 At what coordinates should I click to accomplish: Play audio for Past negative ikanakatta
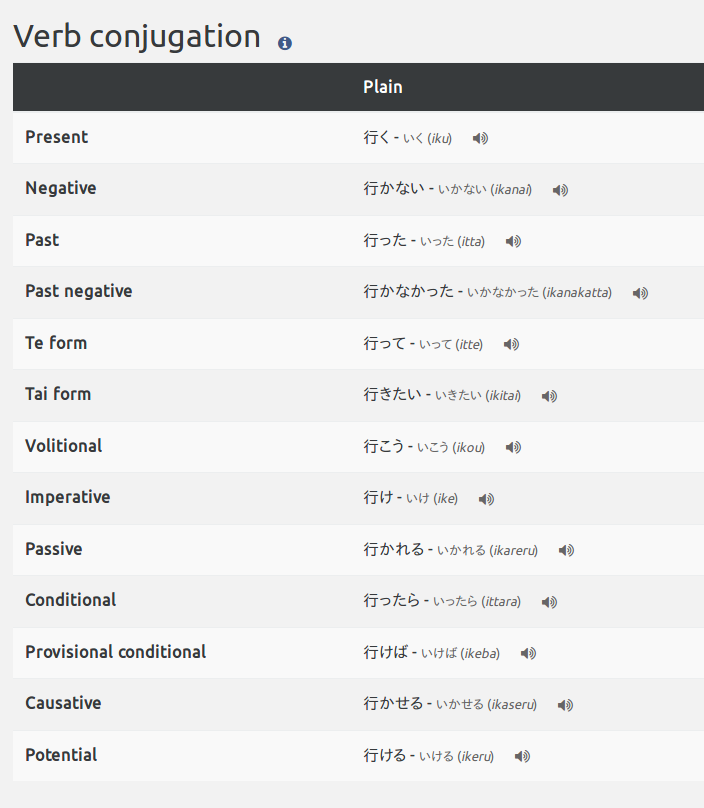[640, 293]
